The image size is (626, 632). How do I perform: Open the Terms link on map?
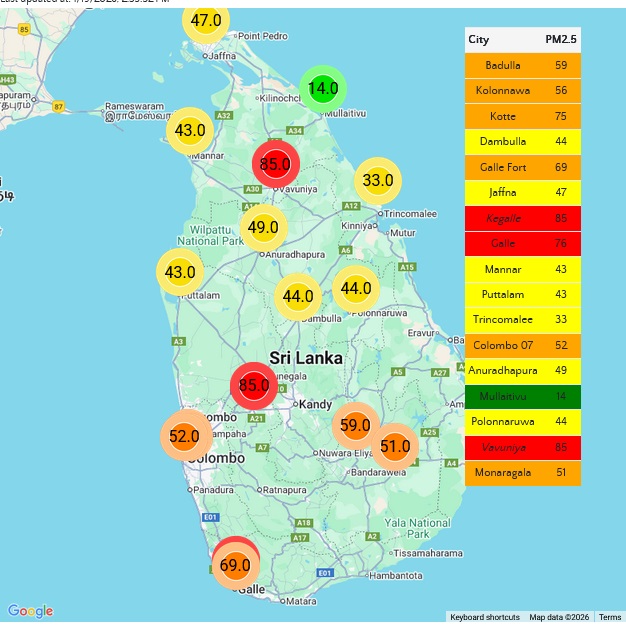[x=610, y=617]
